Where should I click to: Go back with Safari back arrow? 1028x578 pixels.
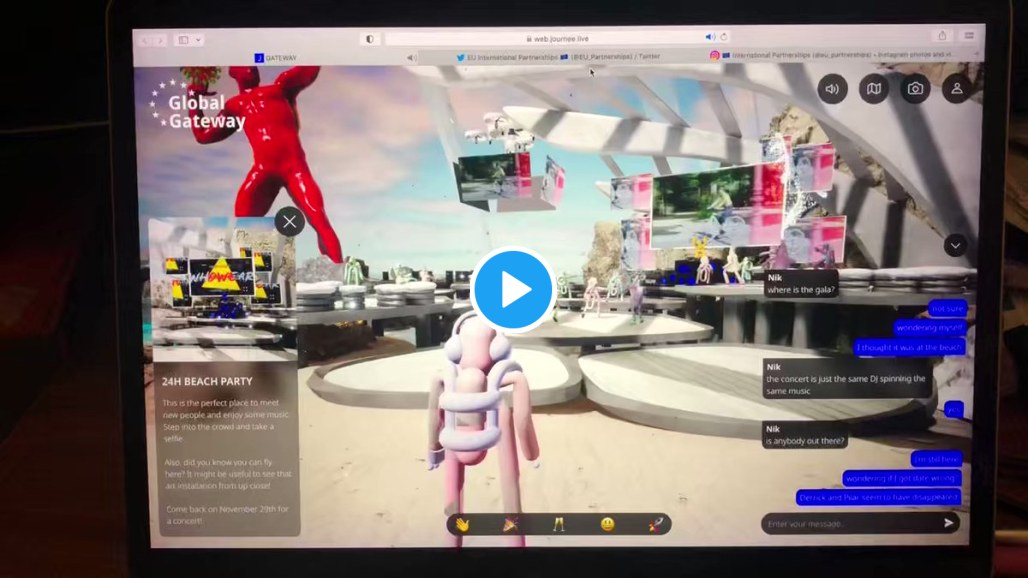pyautogui.click(x=146, y=41)
